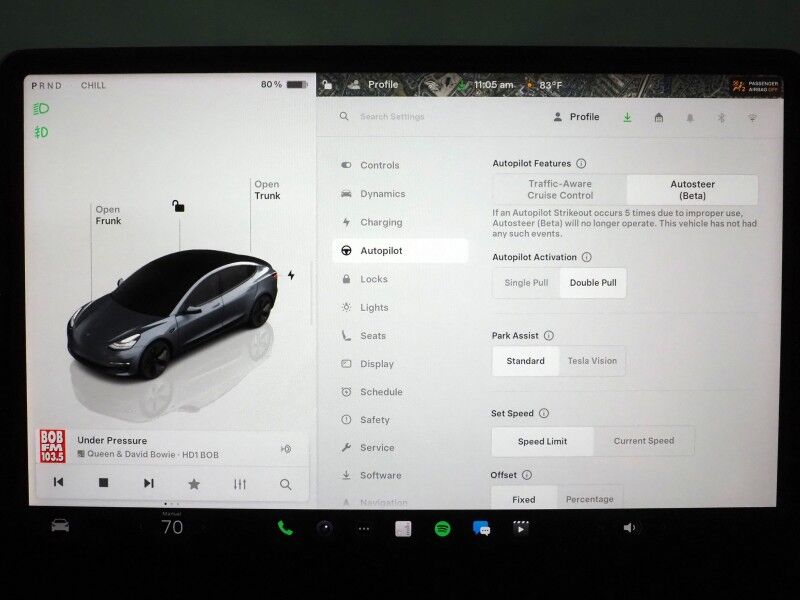Open the Software settings section
Viewport: 800px width, 600px height.
[x=380, y=475]
